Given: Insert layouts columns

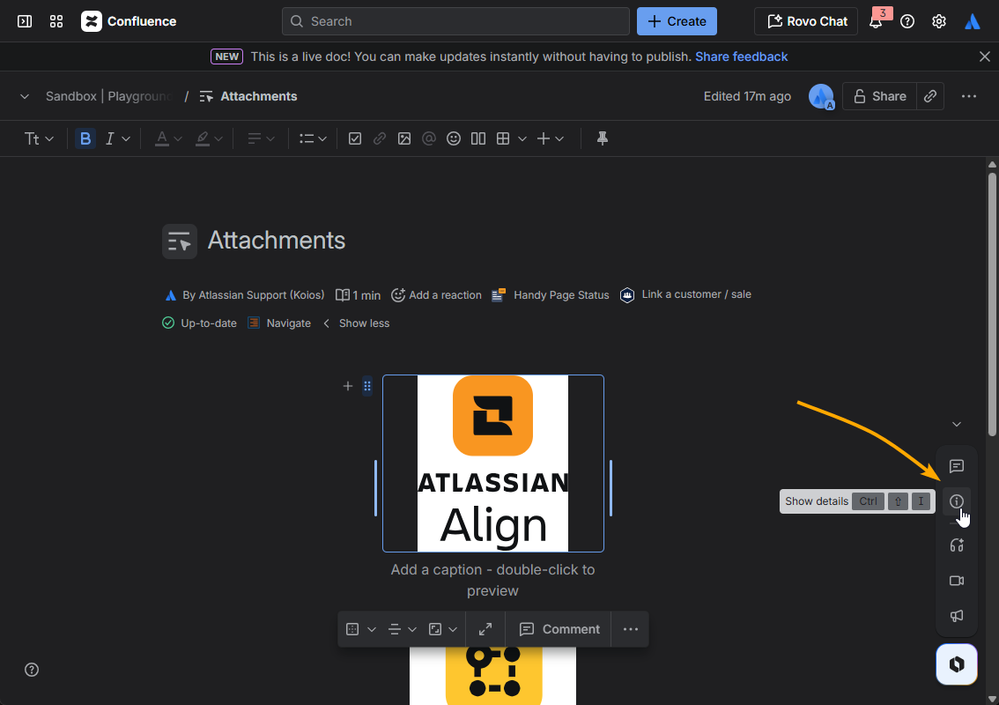Looking at the screenshot, I should click(x=478, y=138).
